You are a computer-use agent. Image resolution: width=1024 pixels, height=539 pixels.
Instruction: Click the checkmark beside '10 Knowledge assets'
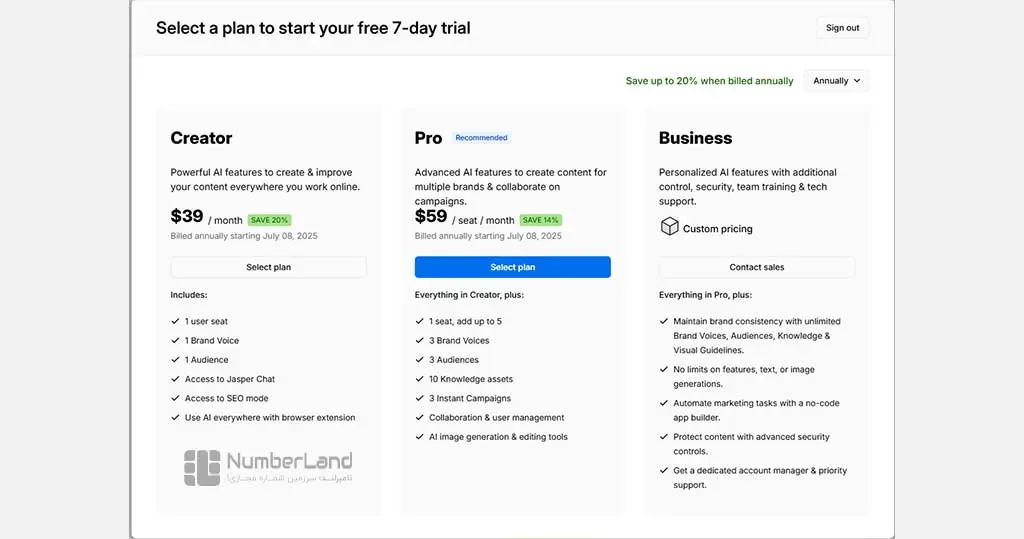coord(419,379)
